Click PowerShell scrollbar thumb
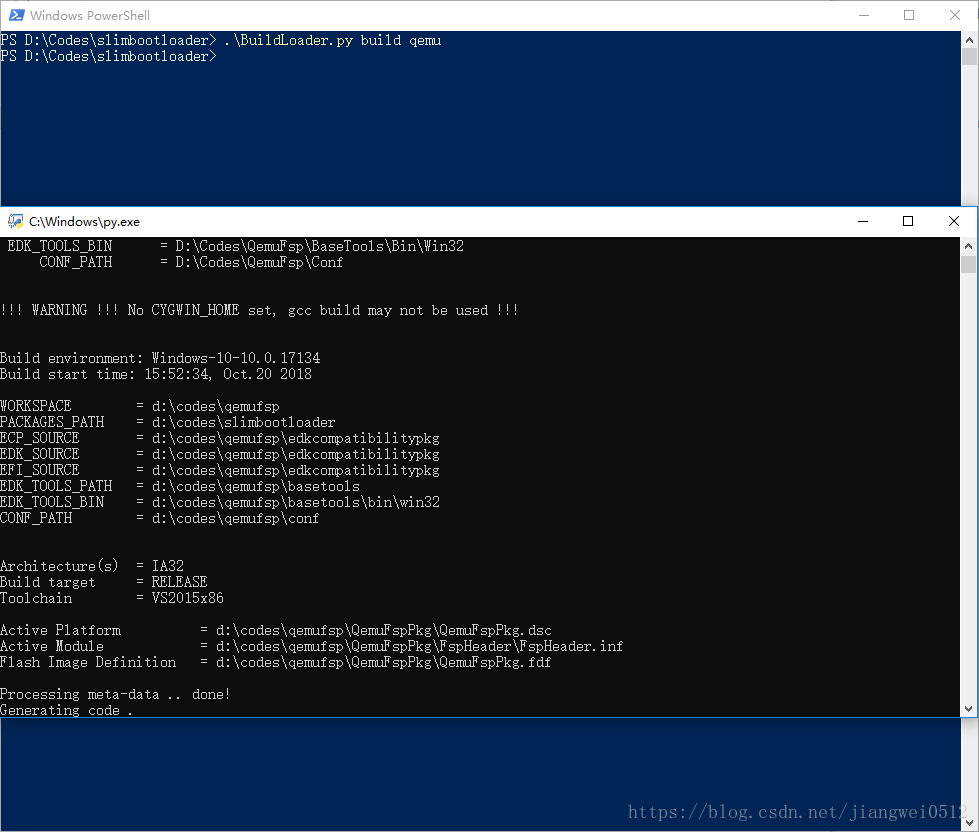Image resolution: width=979 pixels, height=832 pixels. 969,56
